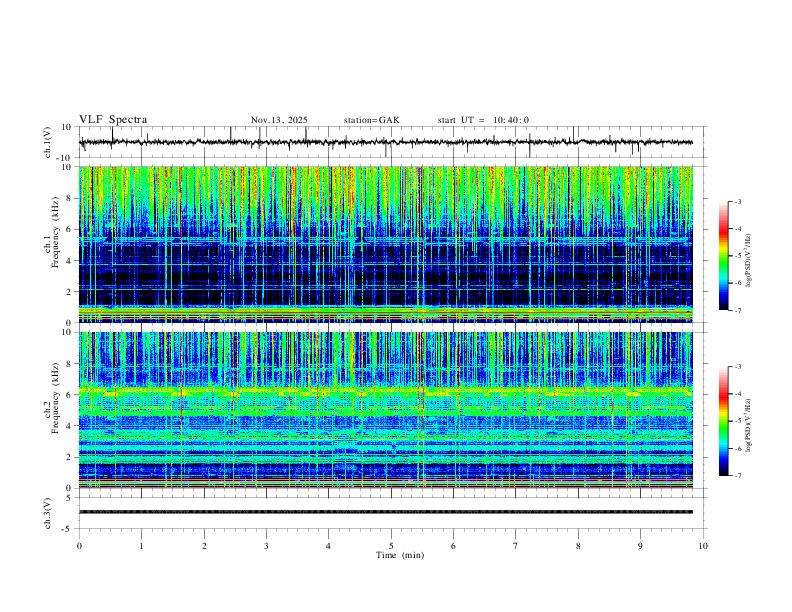Click the "station=GAK" label

pos(371,120)
